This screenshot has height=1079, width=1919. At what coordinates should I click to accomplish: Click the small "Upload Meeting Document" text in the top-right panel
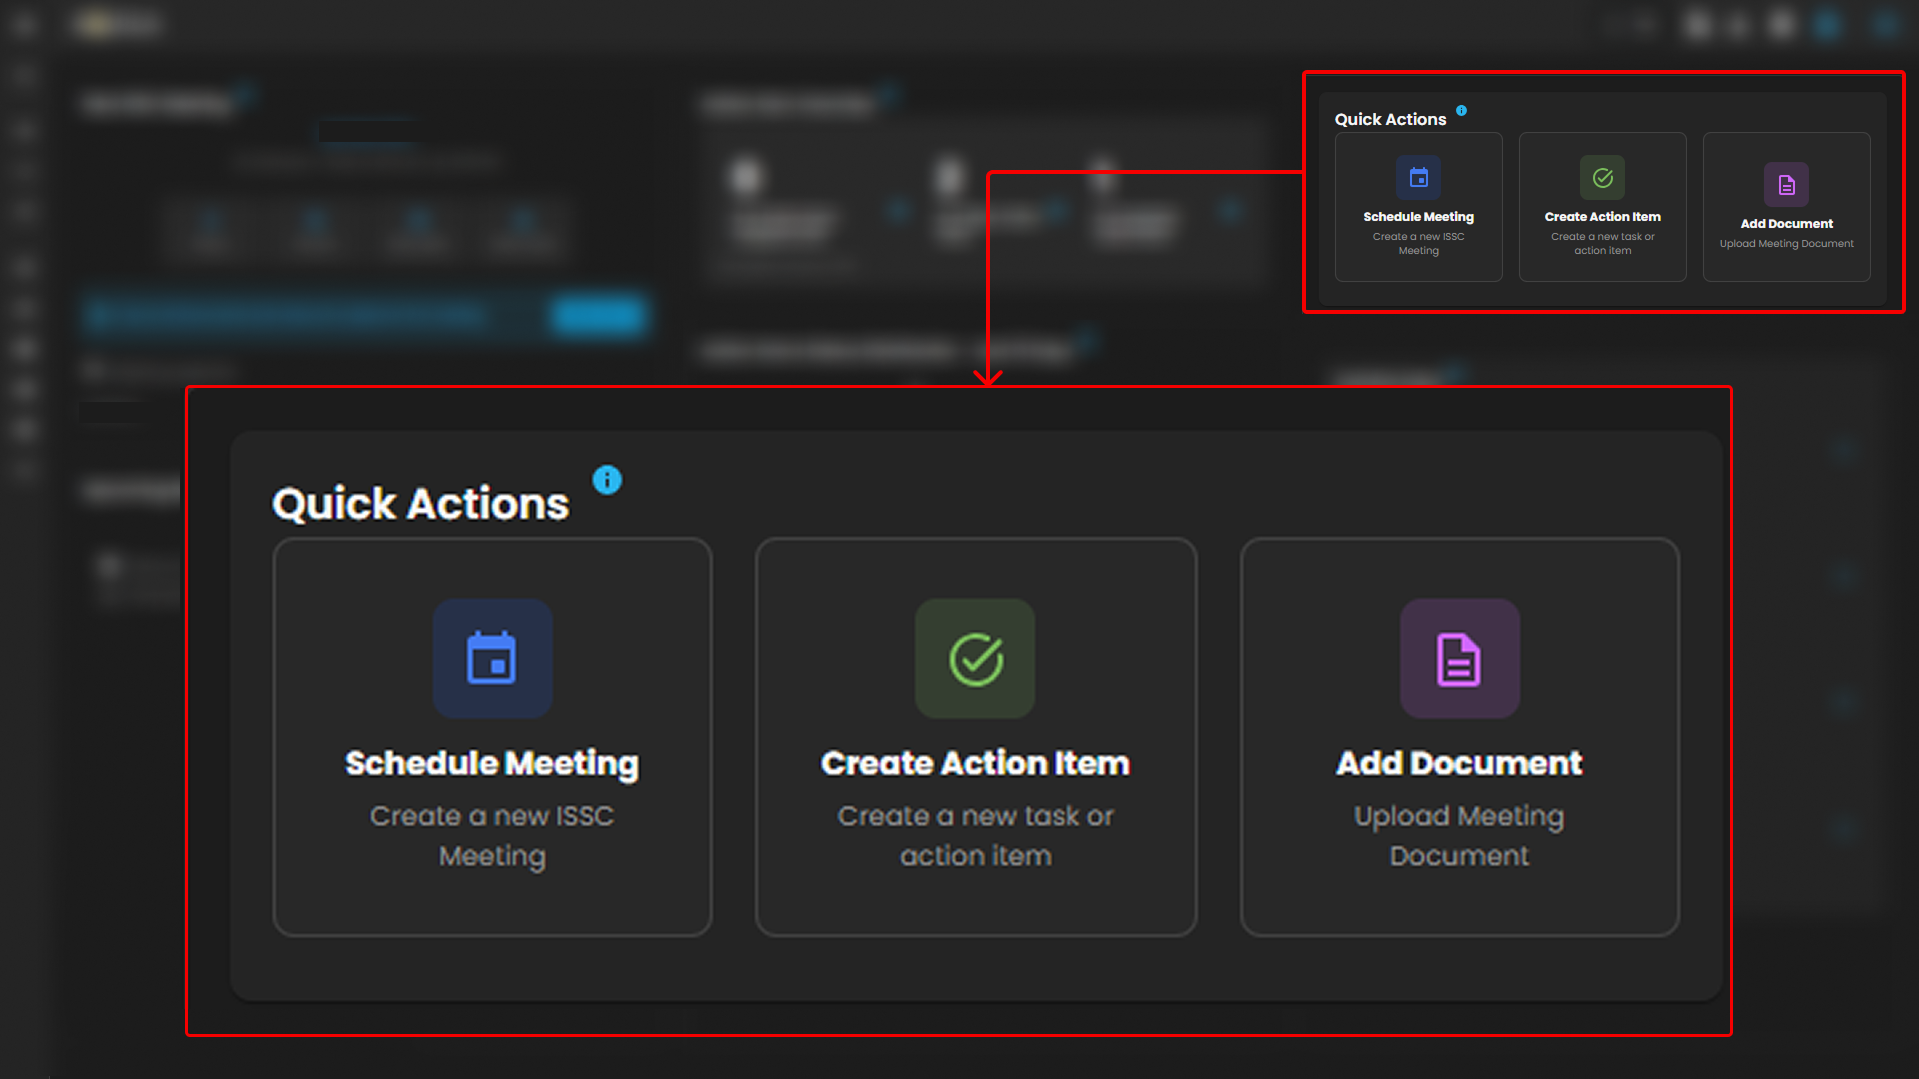click(x=1786, y=244)
